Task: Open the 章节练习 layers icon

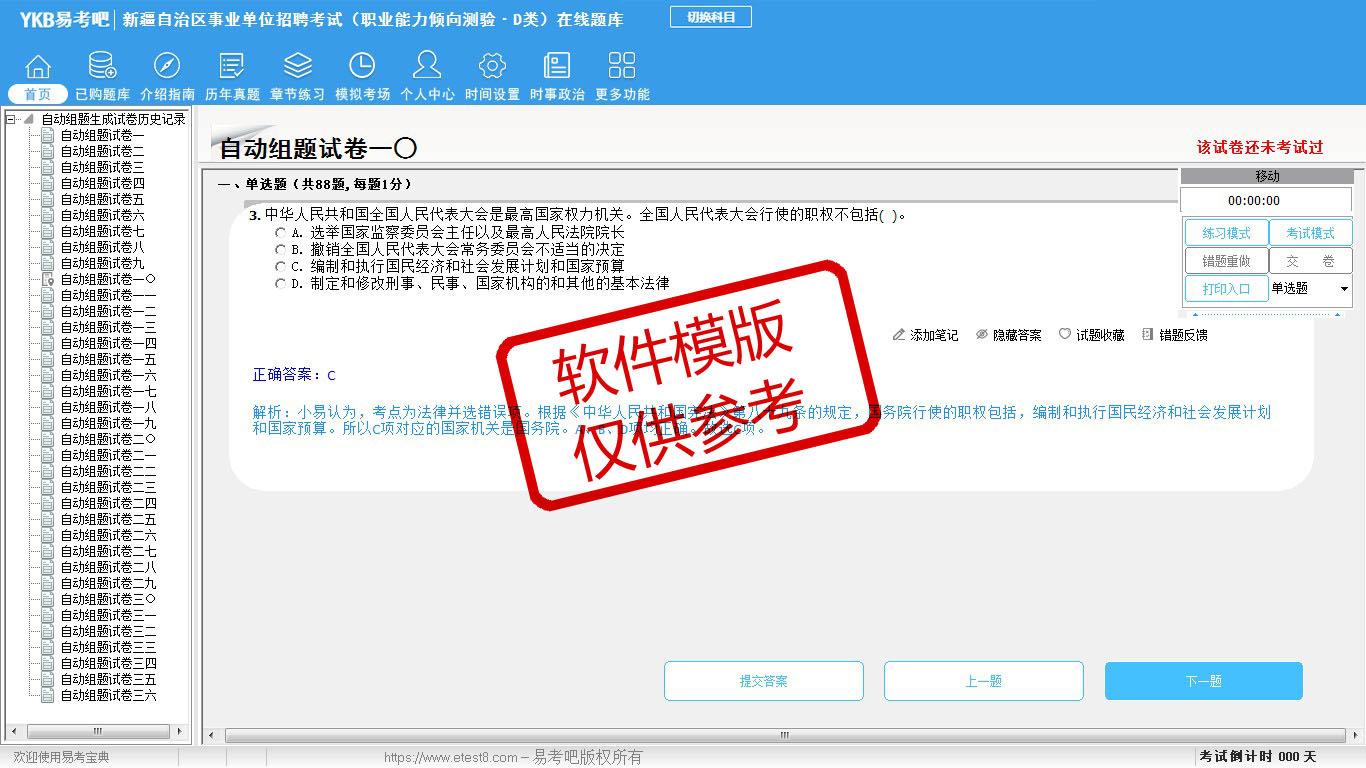Action: (297, 67)
